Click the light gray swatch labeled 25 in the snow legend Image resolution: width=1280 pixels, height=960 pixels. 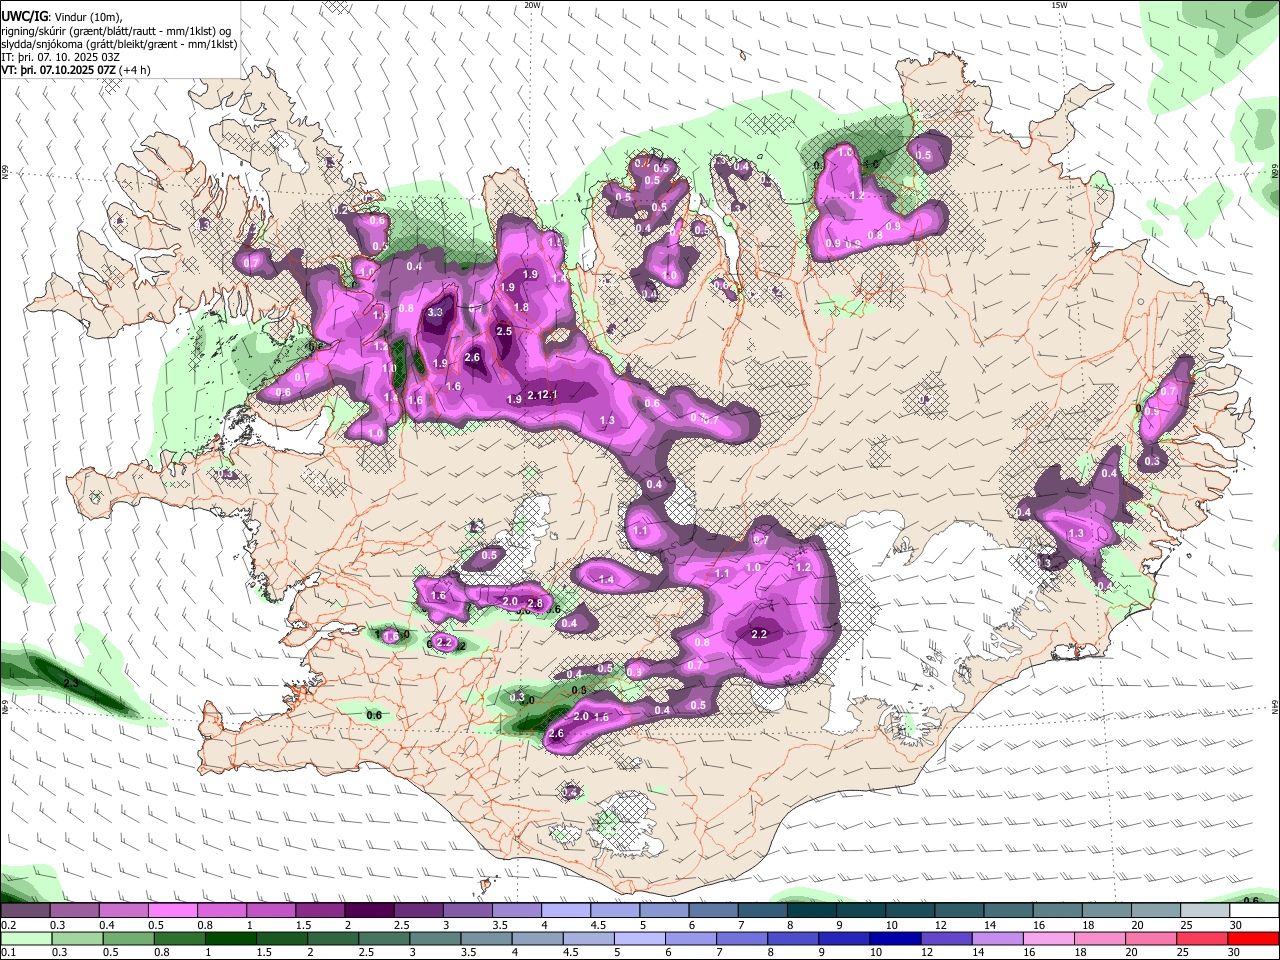pyautogui.click(x=1206, y=911)
